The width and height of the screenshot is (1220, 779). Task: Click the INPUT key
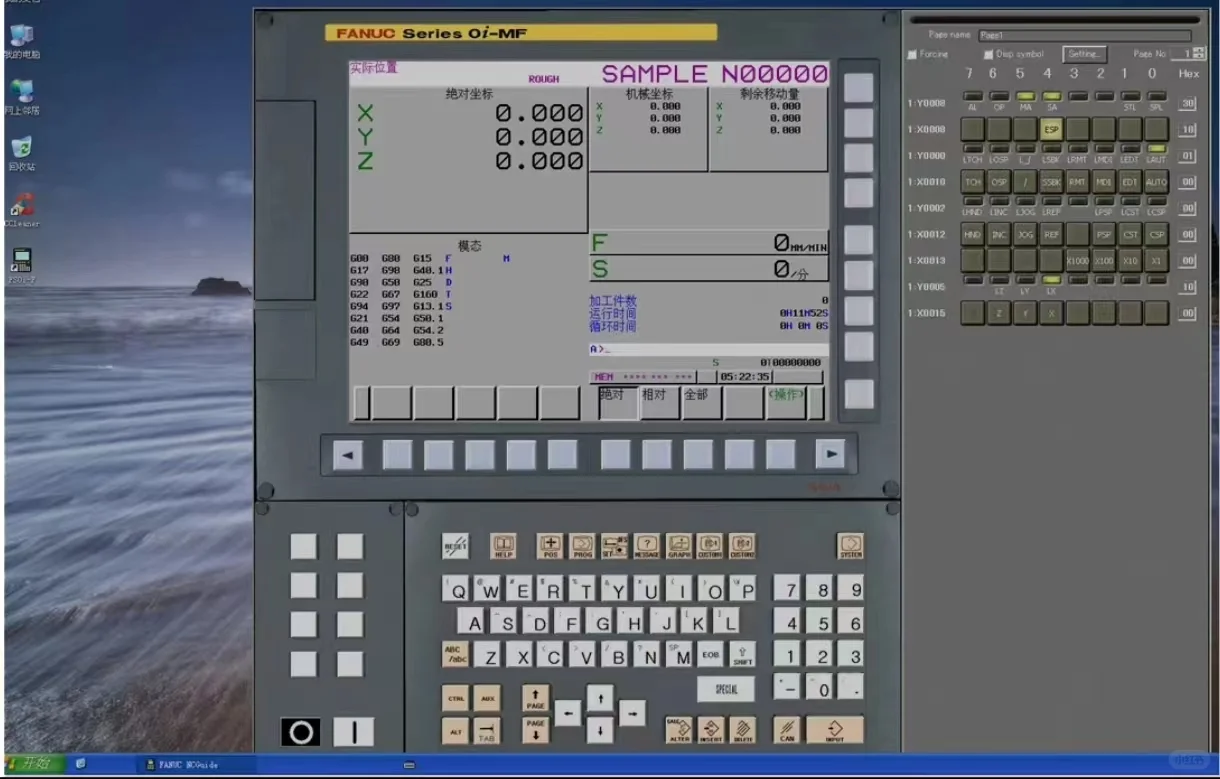coord(835,730)
